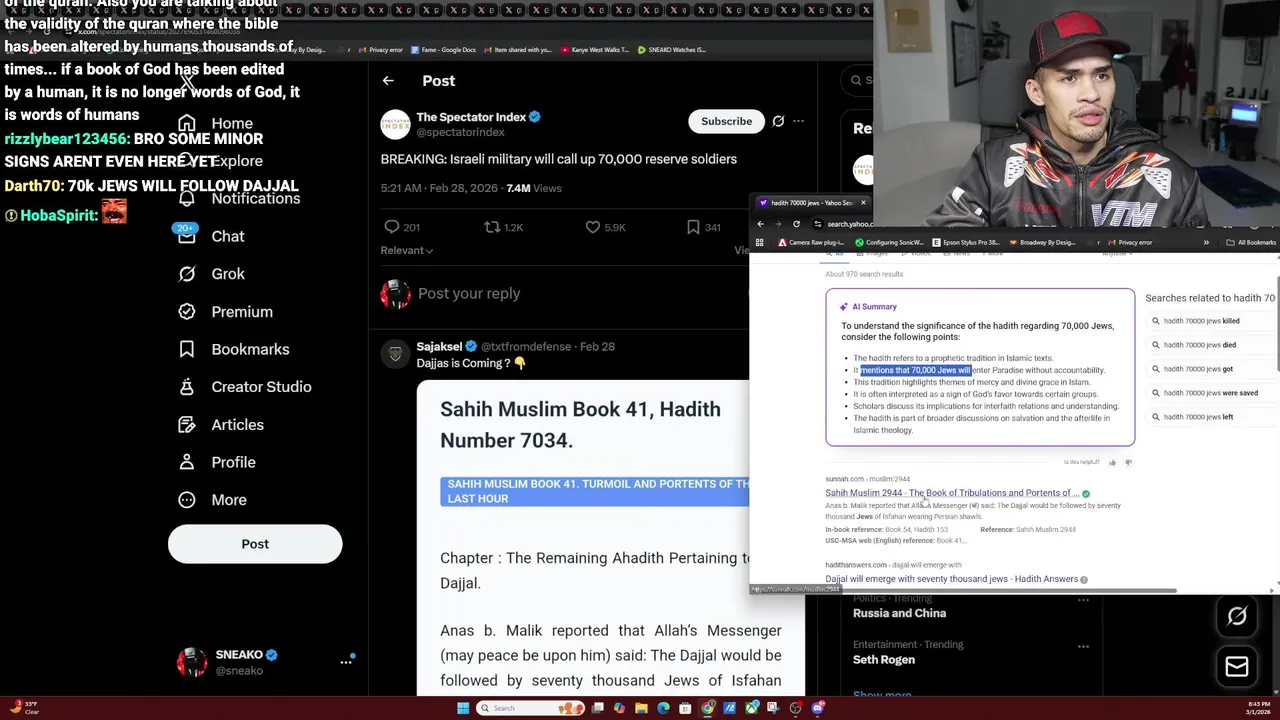Mark AI Summary as helpful with thumbs up
The height and width of the screenshot is (720, 1280).
[x=1112, y=462]
